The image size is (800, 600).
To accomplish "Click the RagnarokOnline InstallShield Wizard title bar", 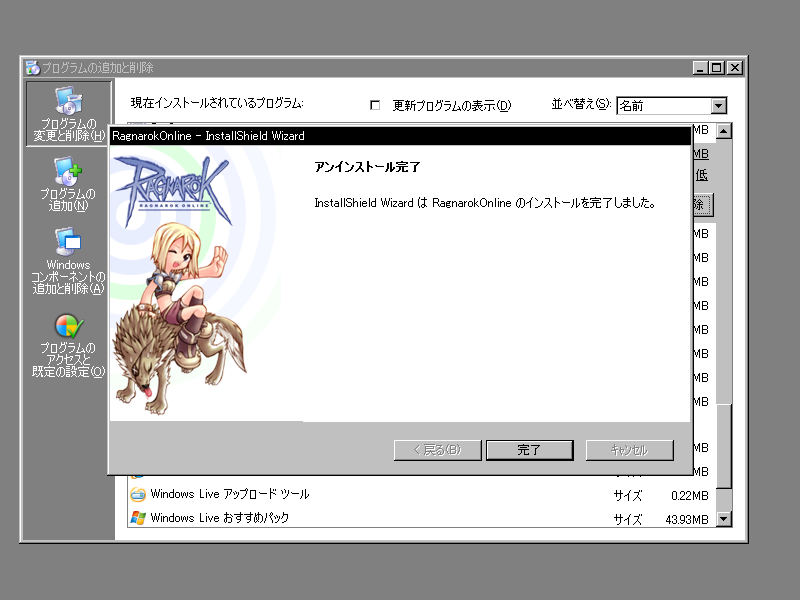I will point(401,136).
